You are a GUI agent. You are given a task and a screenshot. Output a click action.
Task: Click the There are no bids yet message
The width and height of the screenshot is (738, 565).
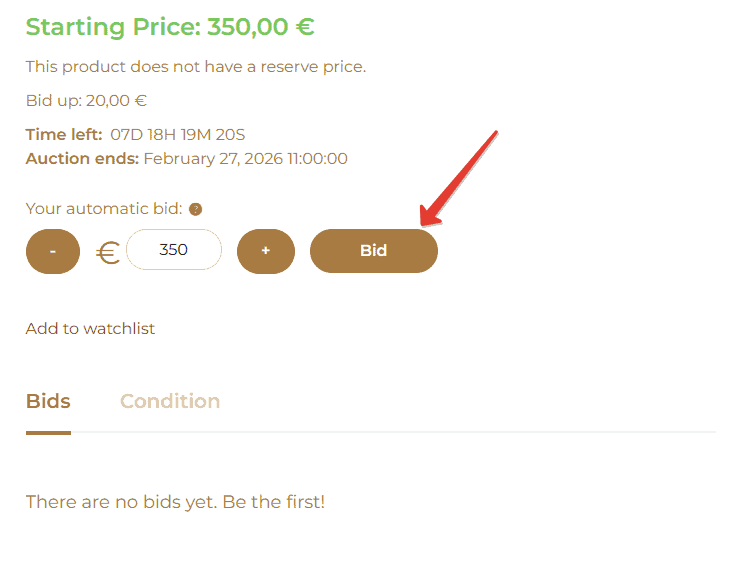(x=175, y=502)
